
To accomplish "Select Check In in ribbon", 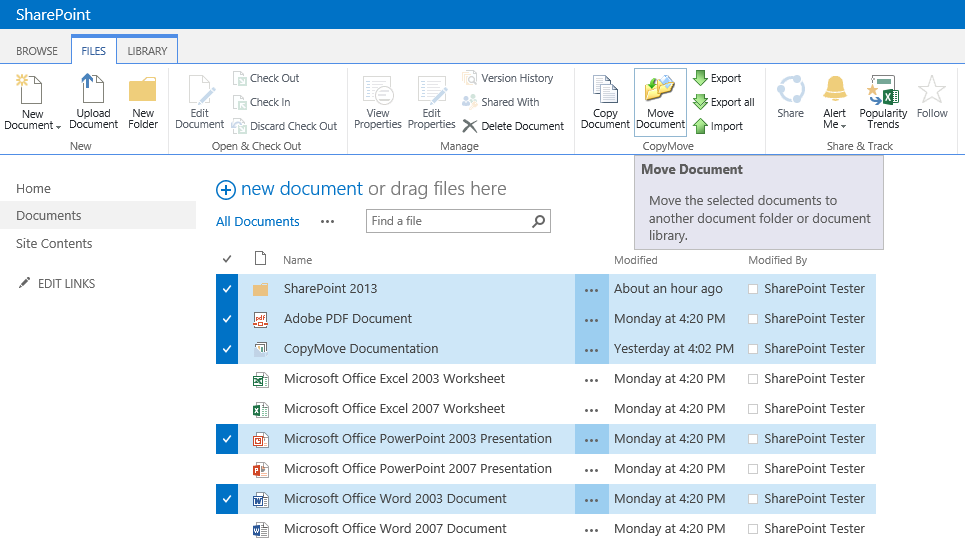I will click(x=262, y=102).
